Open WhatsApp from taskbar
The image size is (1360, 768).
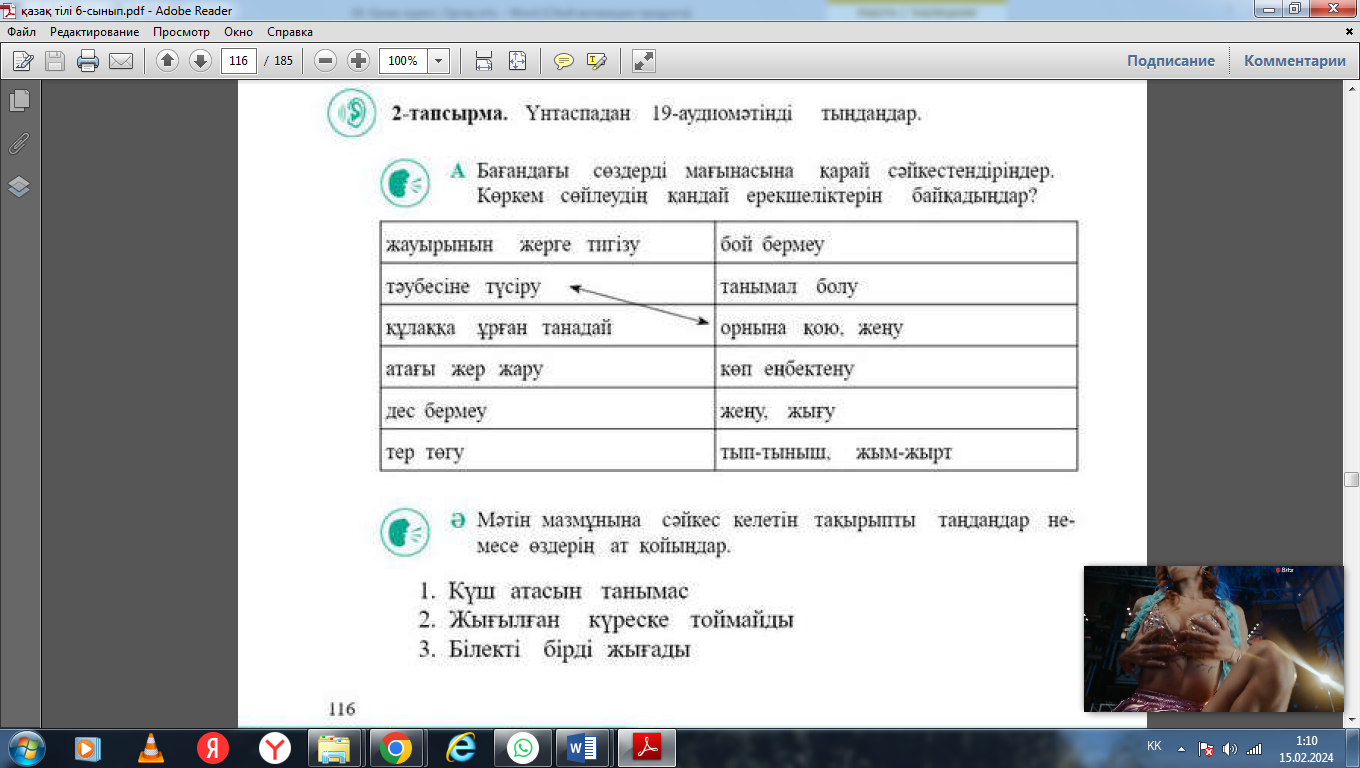[521, 747]
